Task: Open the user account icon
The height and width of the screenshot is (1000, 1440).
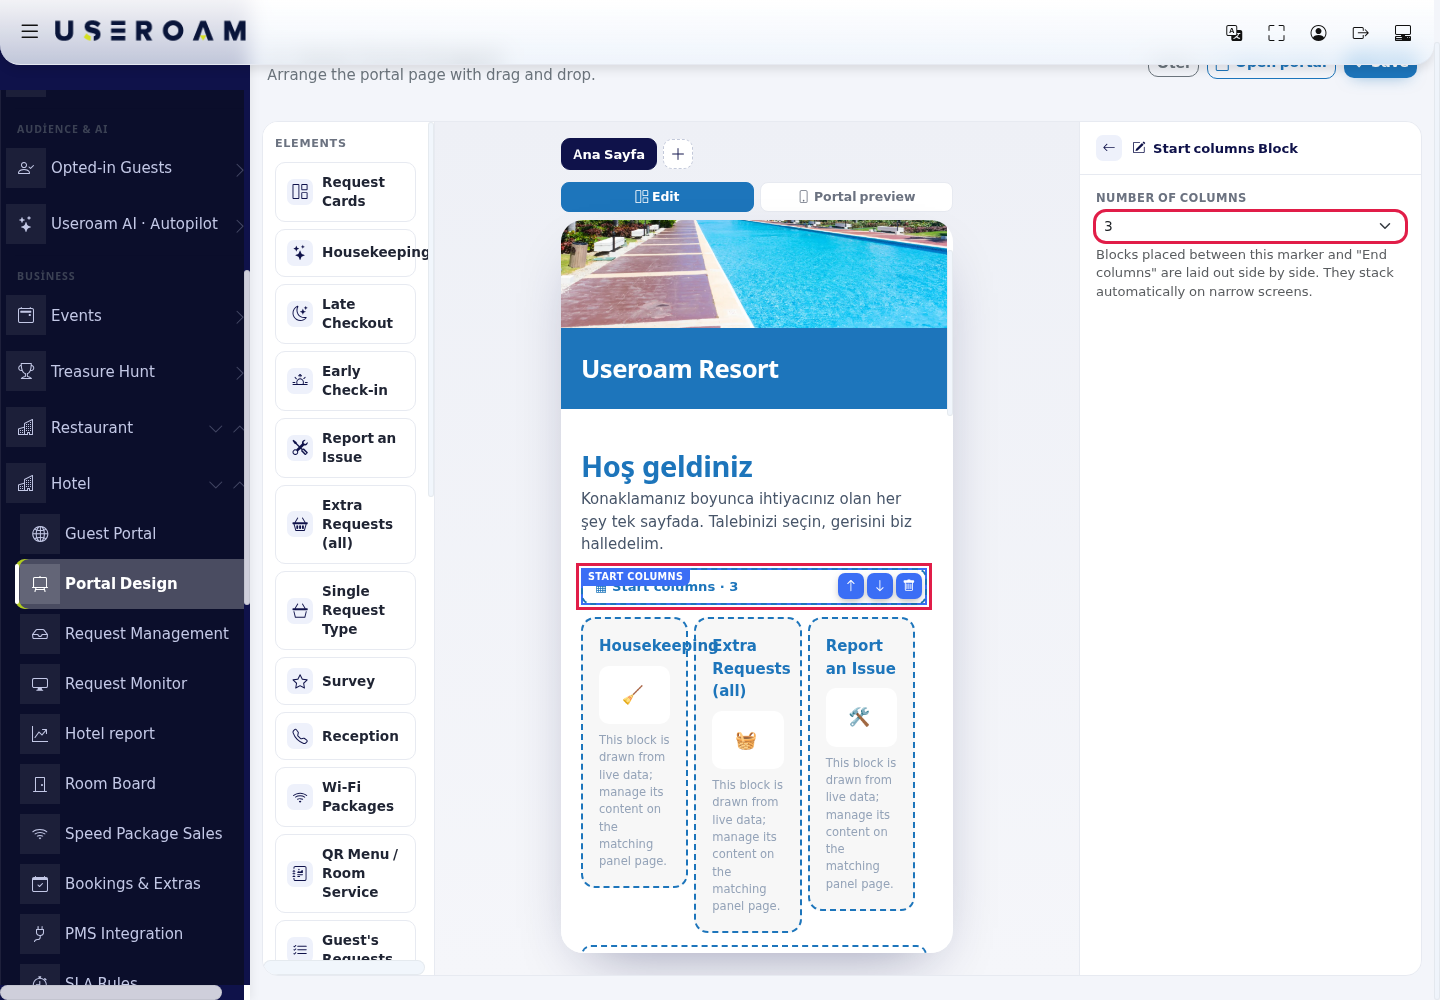Action: click(x=1318, y=33)
